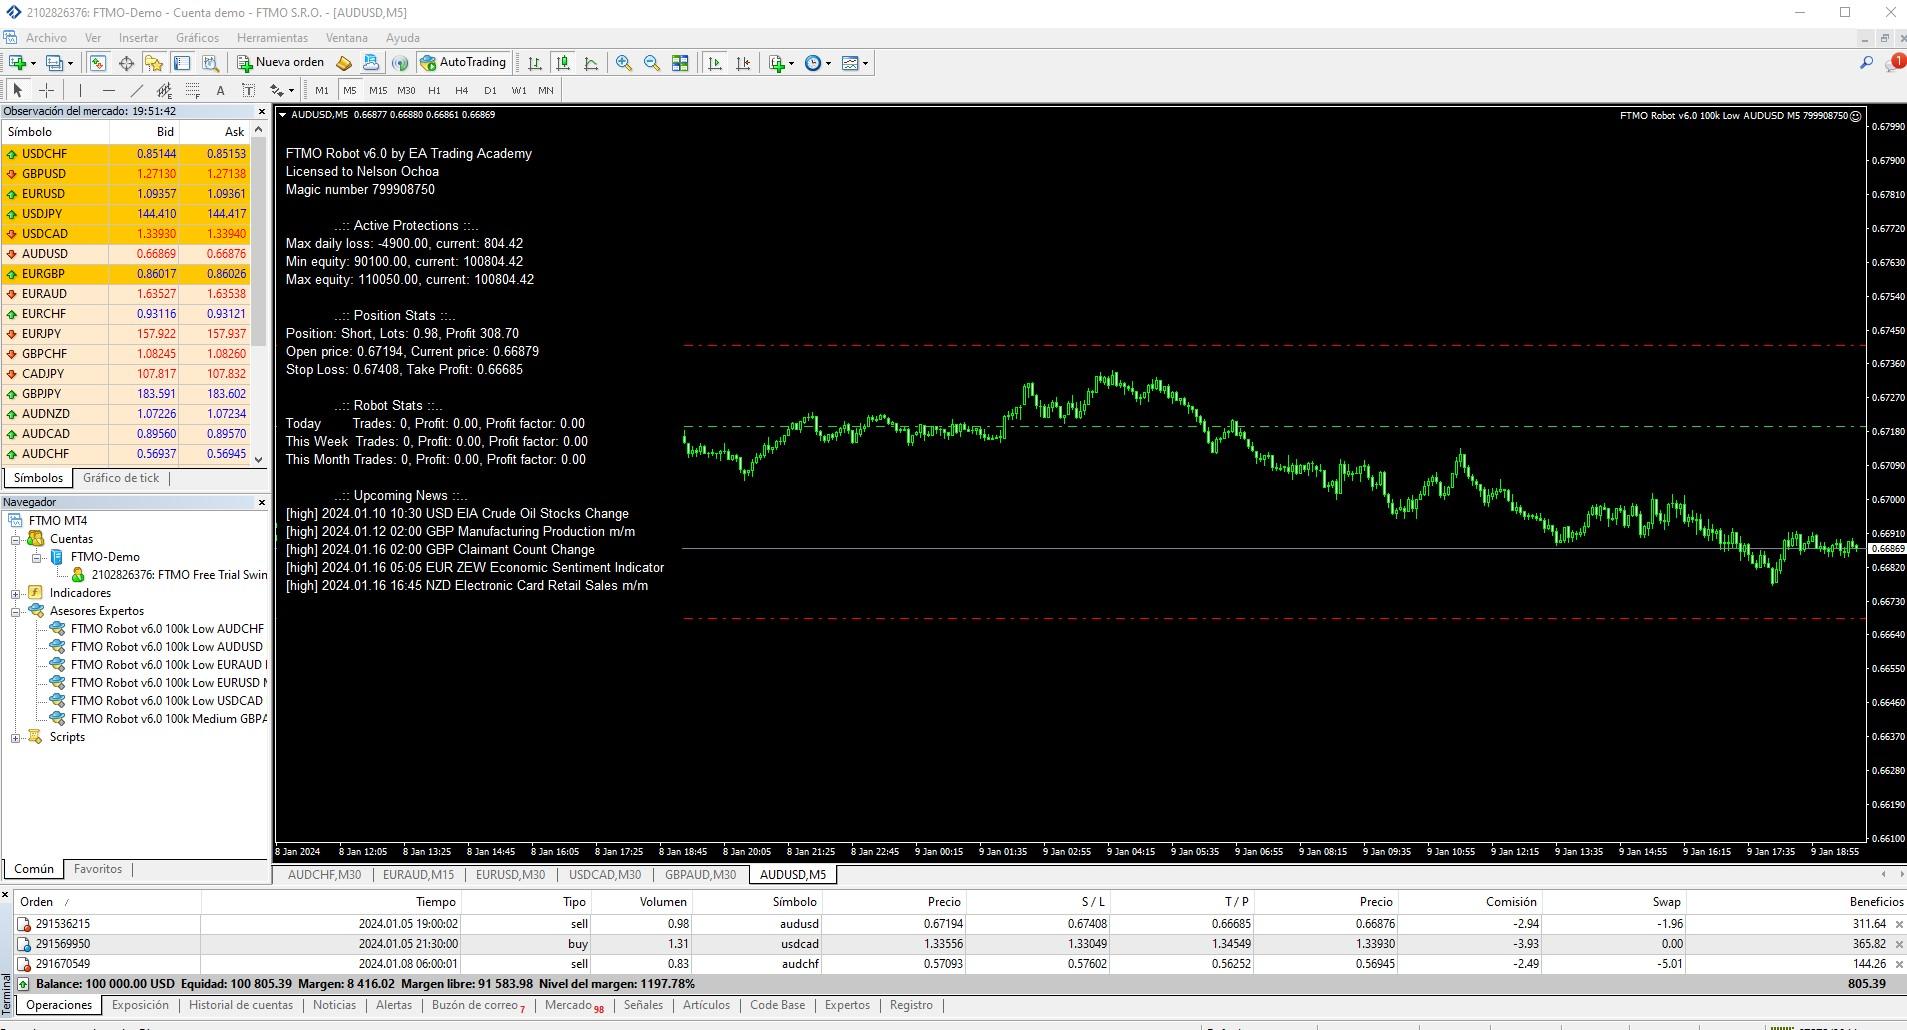
Task: Open the GBPAUD,M30 chart tab
Action: coord(700,875)
